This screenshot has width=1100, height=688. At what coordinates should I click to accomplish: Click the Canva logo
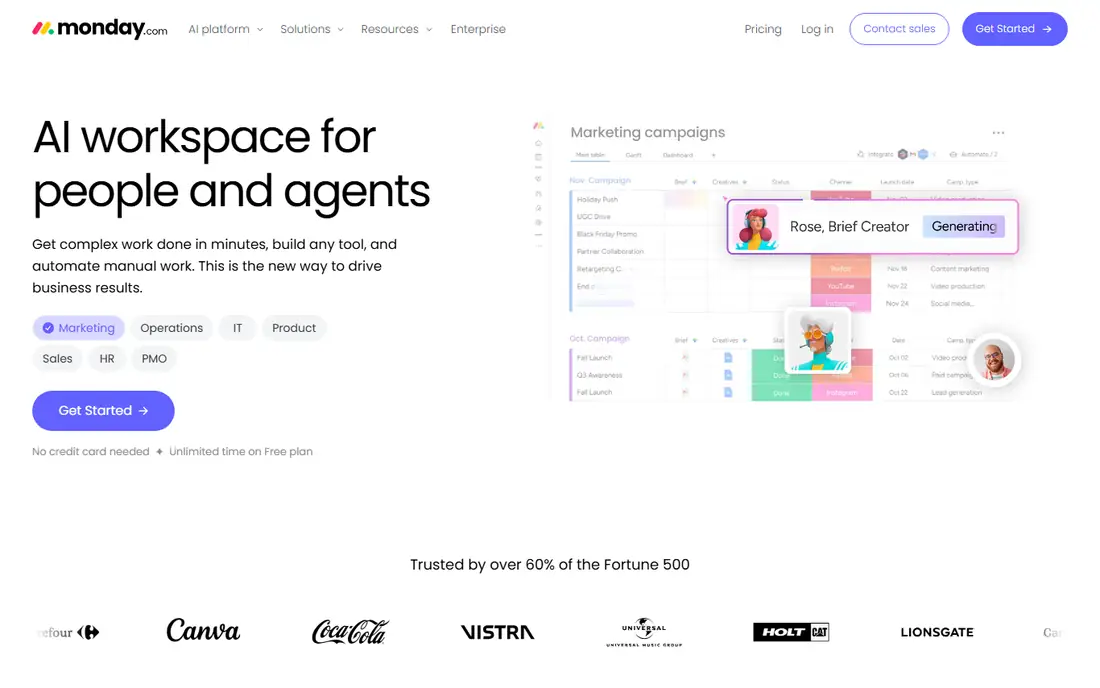click(x=203, y=630)
